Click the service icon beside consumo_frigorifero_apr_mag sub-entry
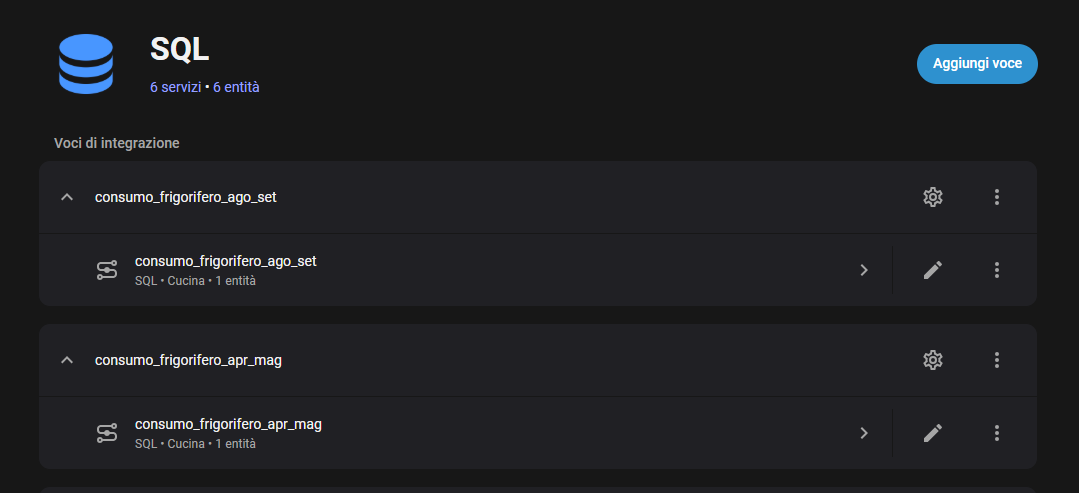Screen dimensions: 1079x493 point(107,433)
